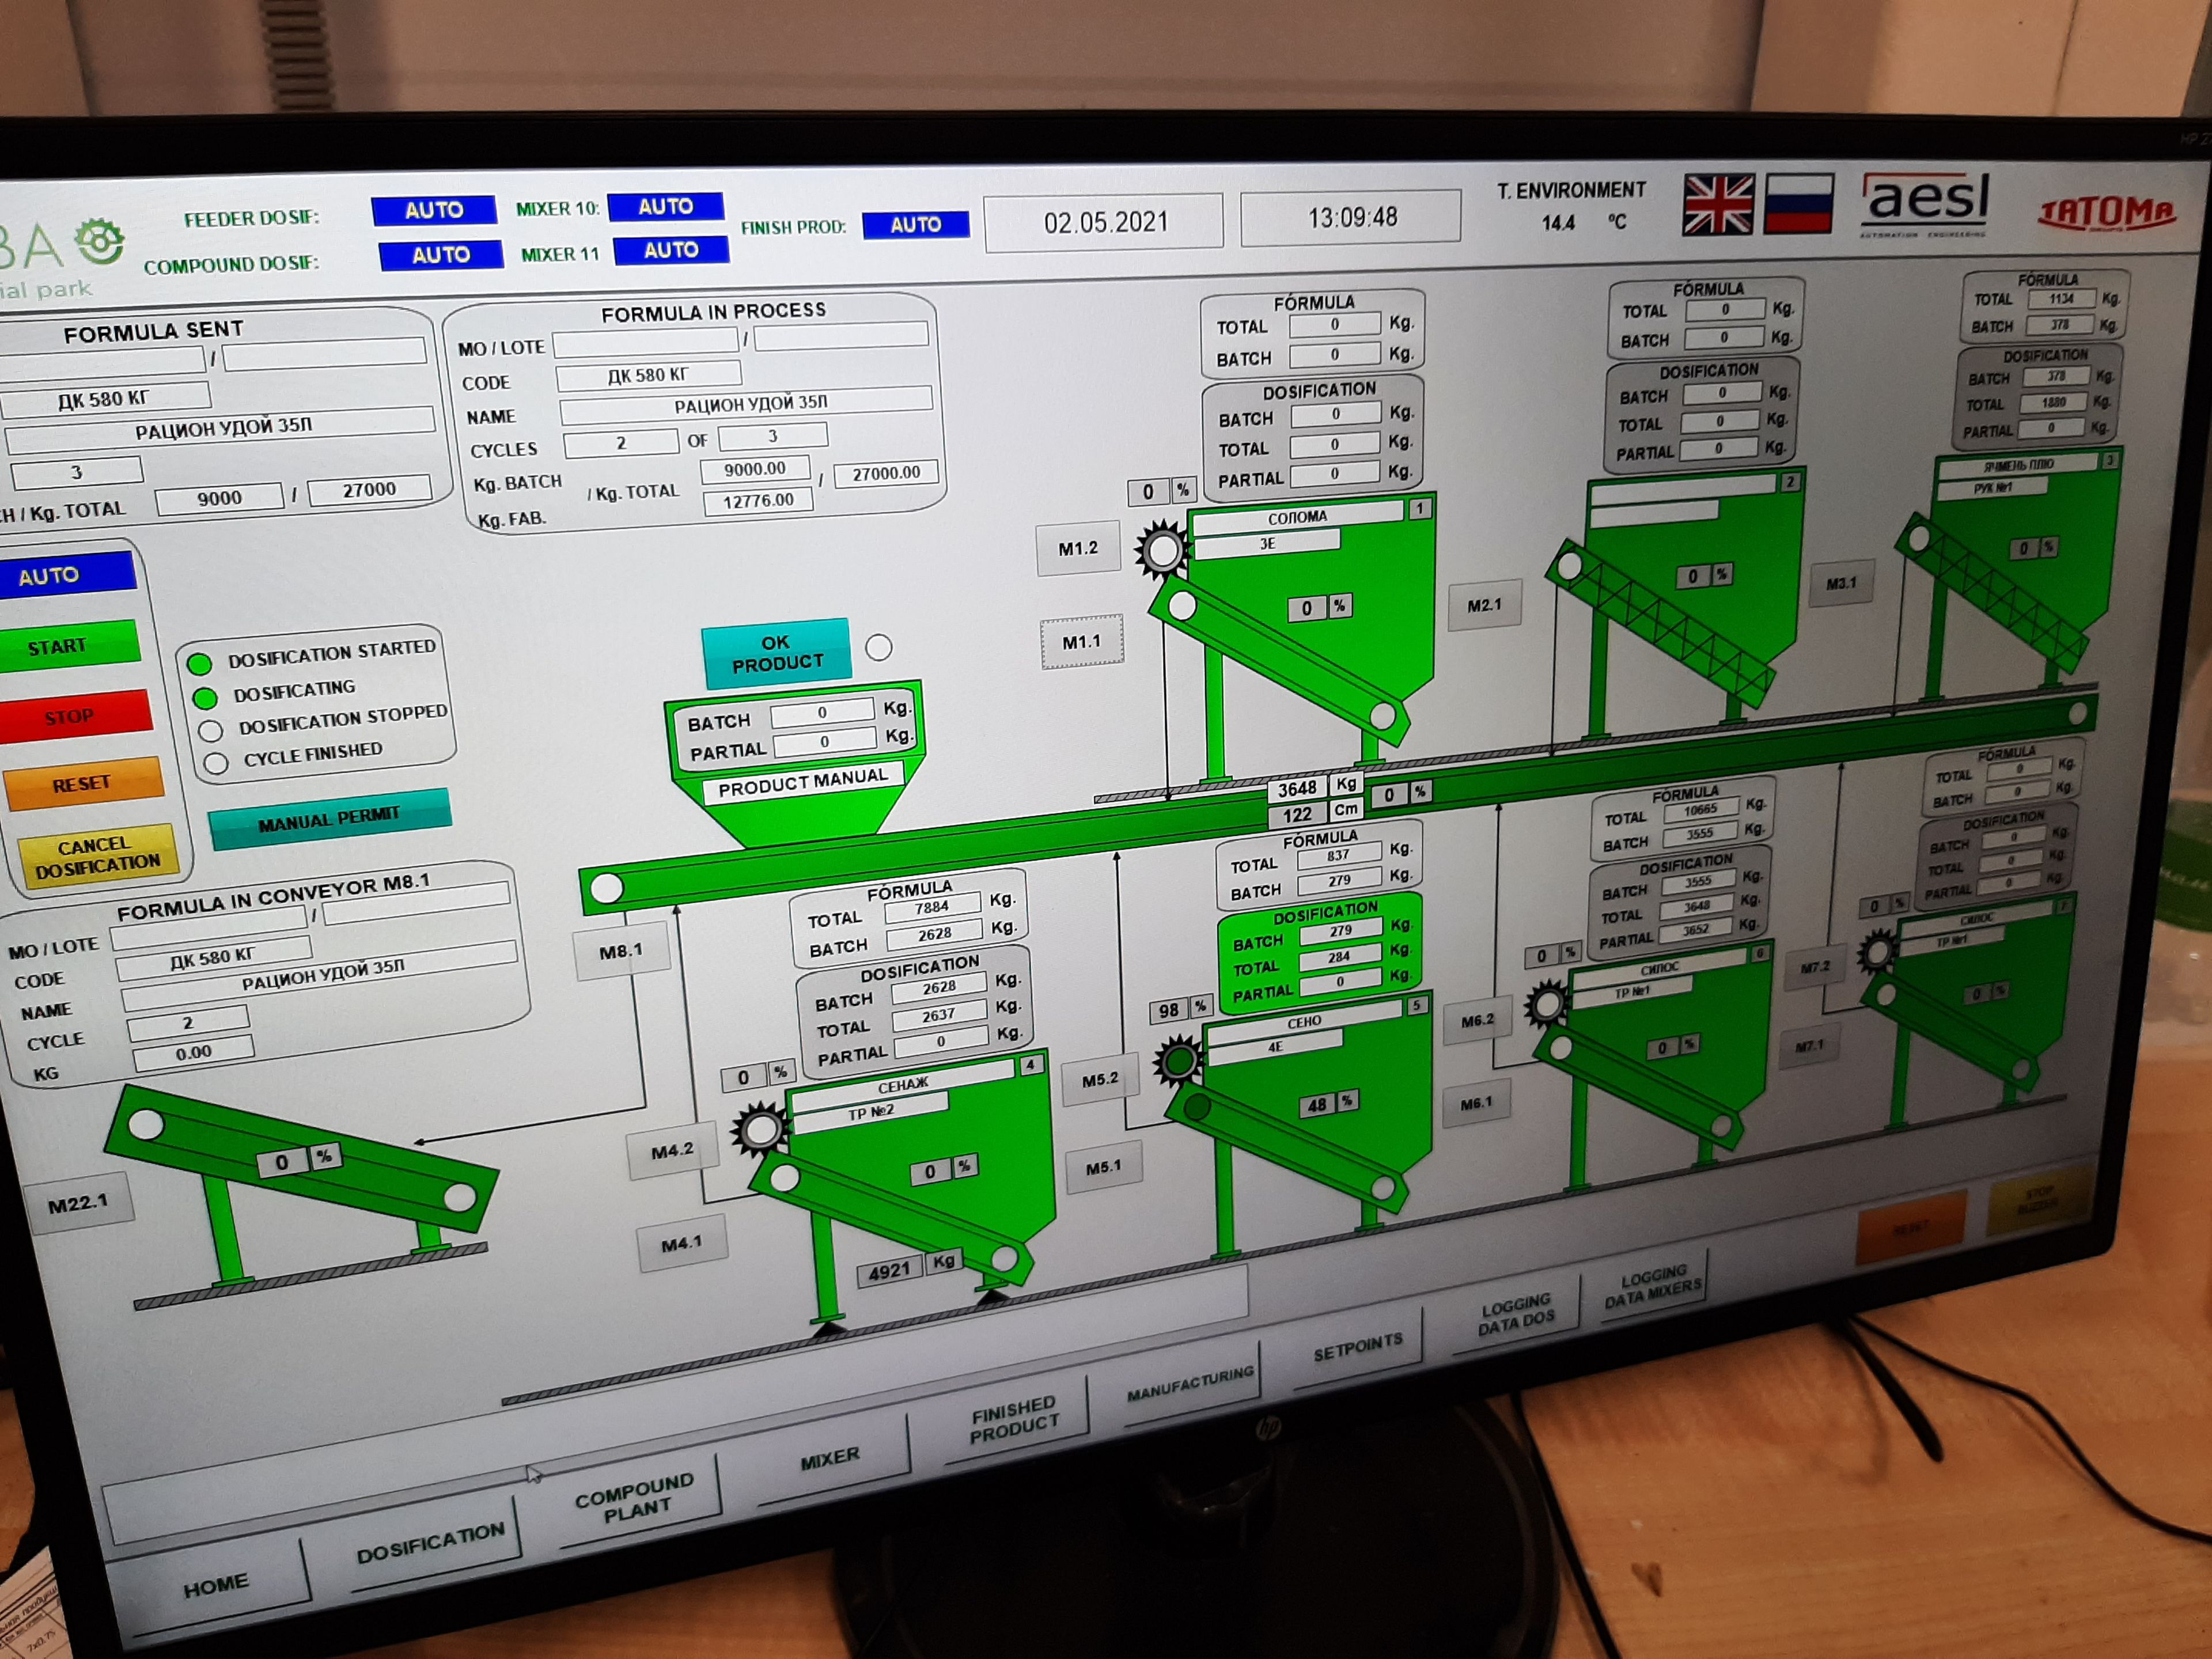The width and height of the screenshot is (2212, 1659).
Task: Switch language with the Russian flag icon
Action: pos(1799,203)
